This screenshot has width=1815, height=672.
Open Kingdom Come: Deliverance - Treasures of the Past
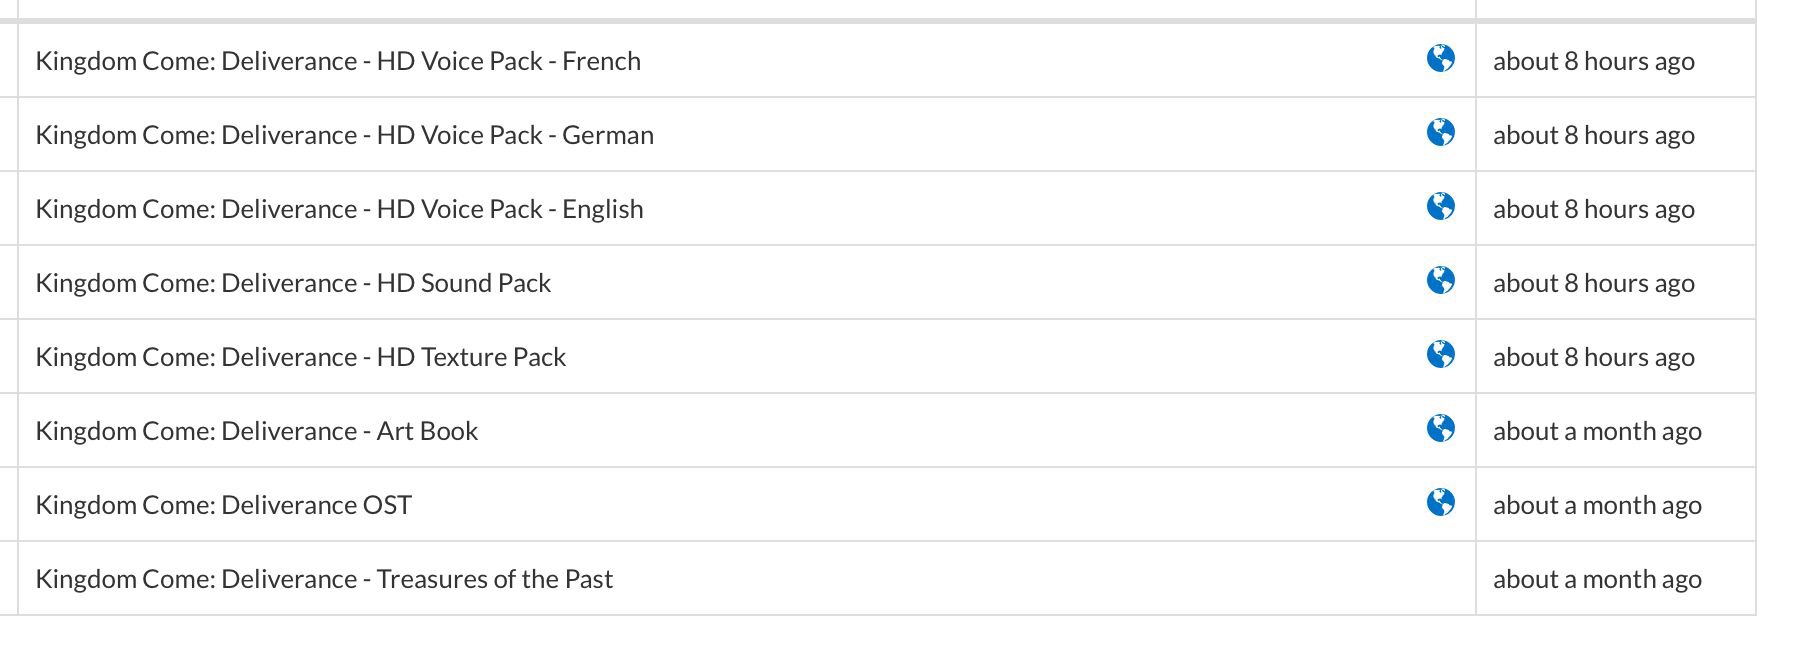[x=324, y=579]
